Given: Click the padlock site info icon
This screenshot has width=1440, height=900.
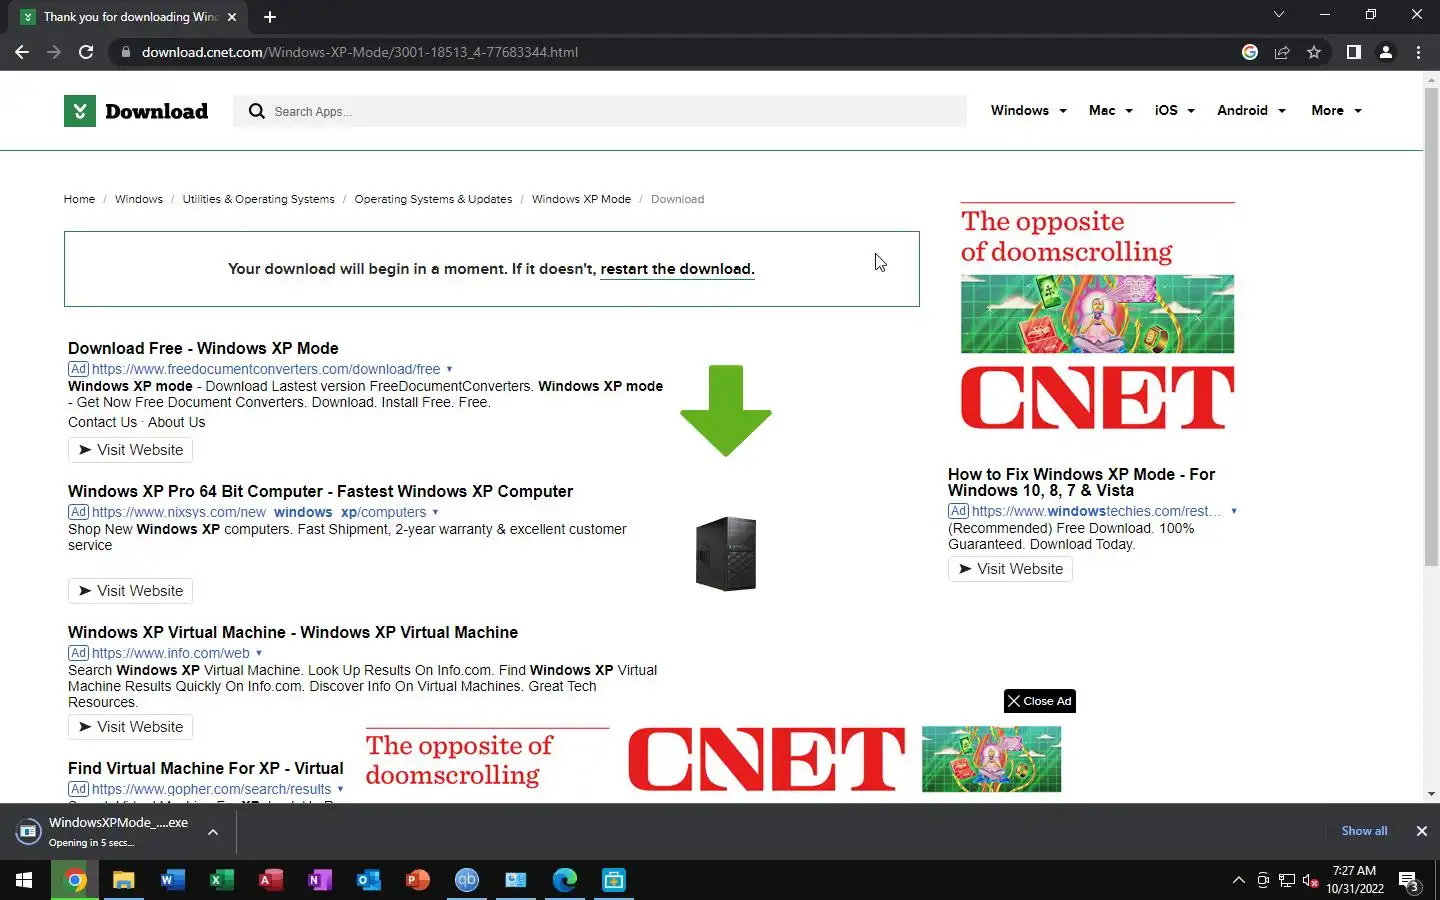Looking at the screenshot, I should pyautogui.click(x=125, y=52).
